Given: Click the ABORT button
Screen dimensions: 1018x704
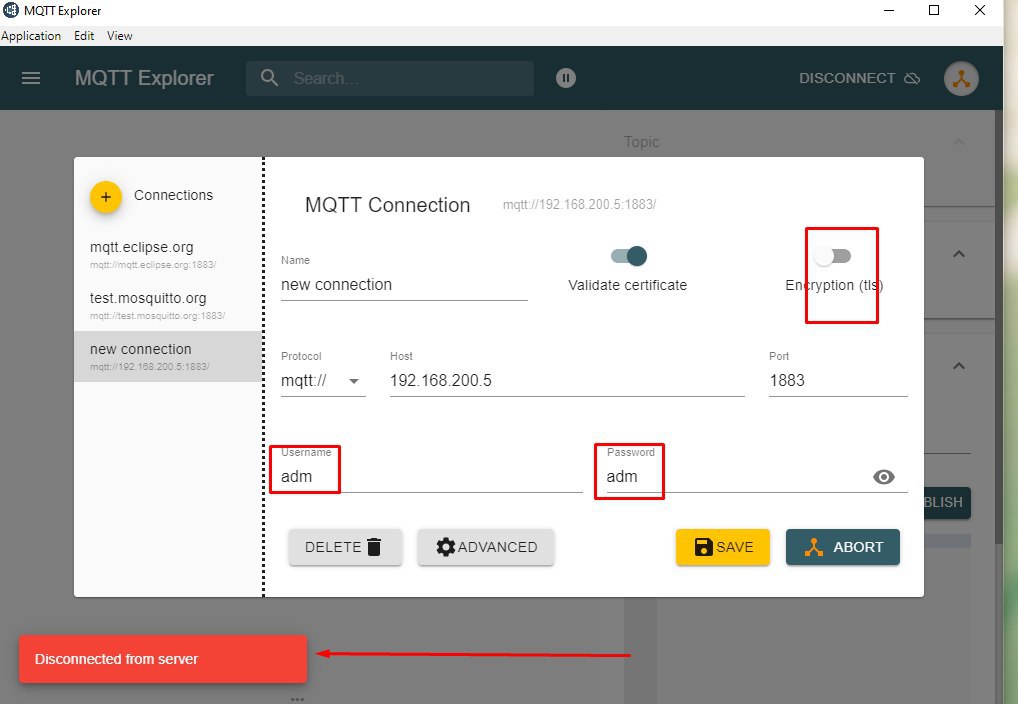Looking at the screenshot, I should (x=843, y=547).
